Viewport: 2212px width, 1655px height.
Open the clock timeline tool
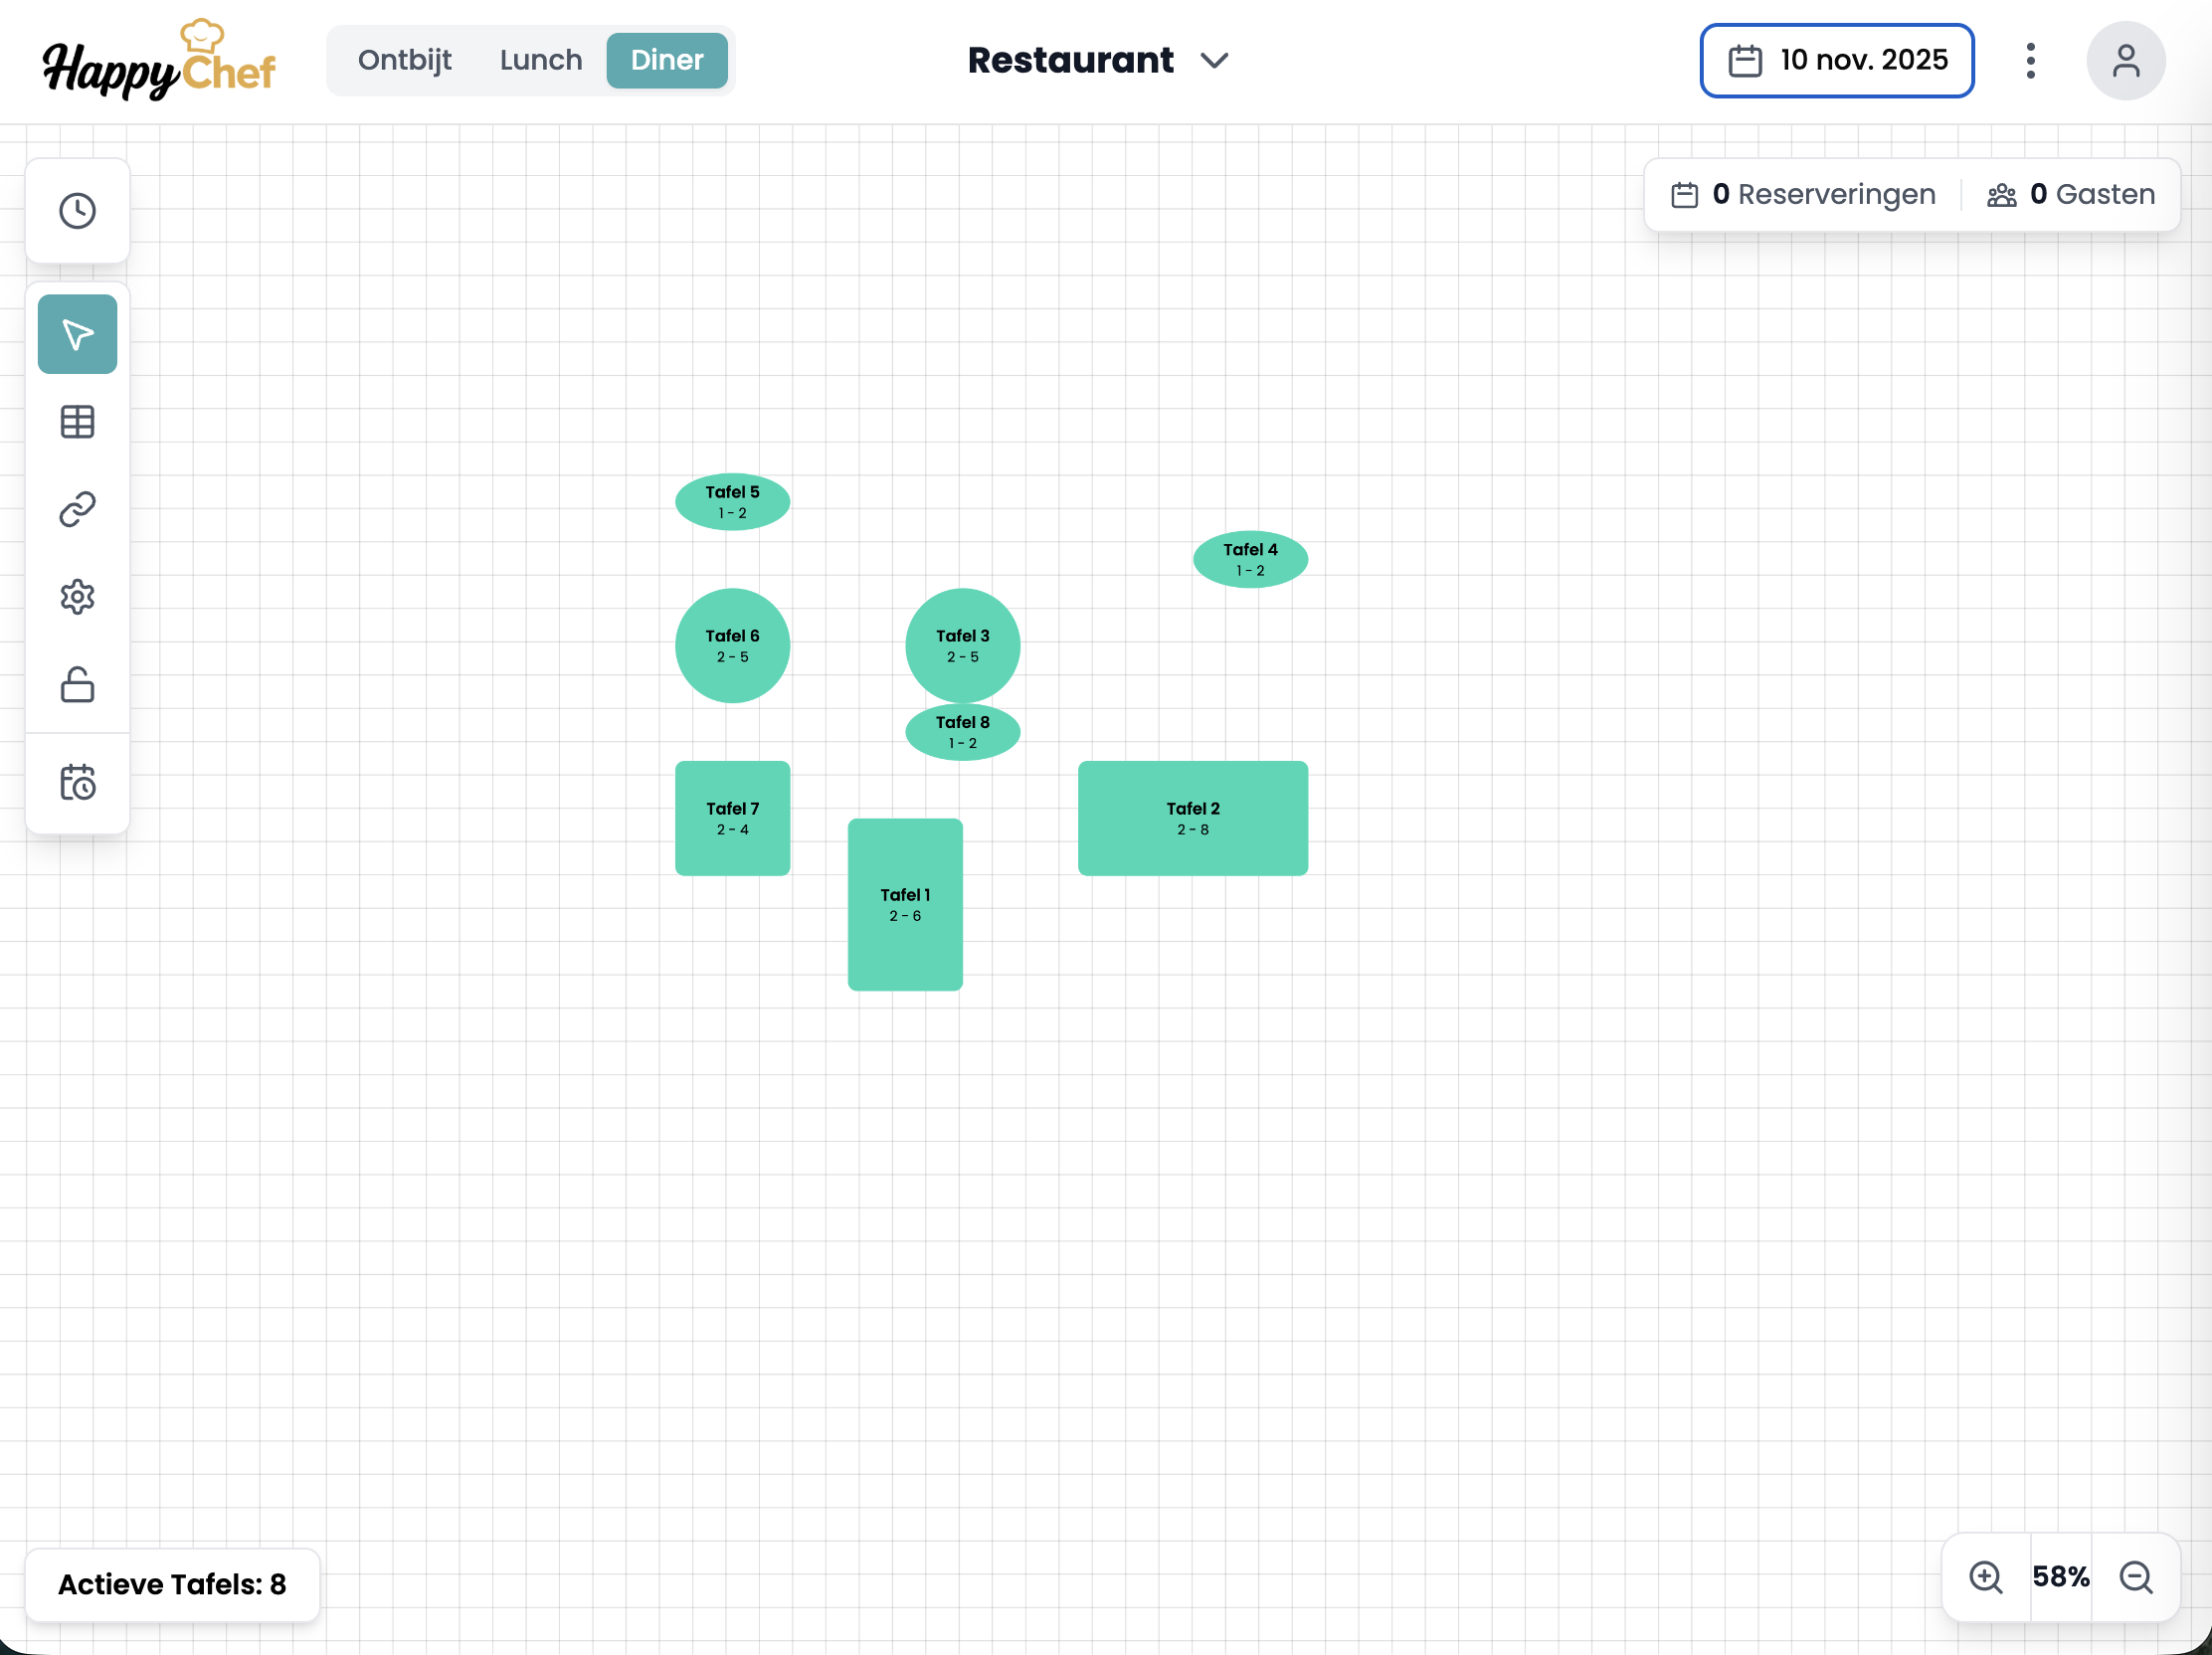pyautogui.click(x=77, y=211)
